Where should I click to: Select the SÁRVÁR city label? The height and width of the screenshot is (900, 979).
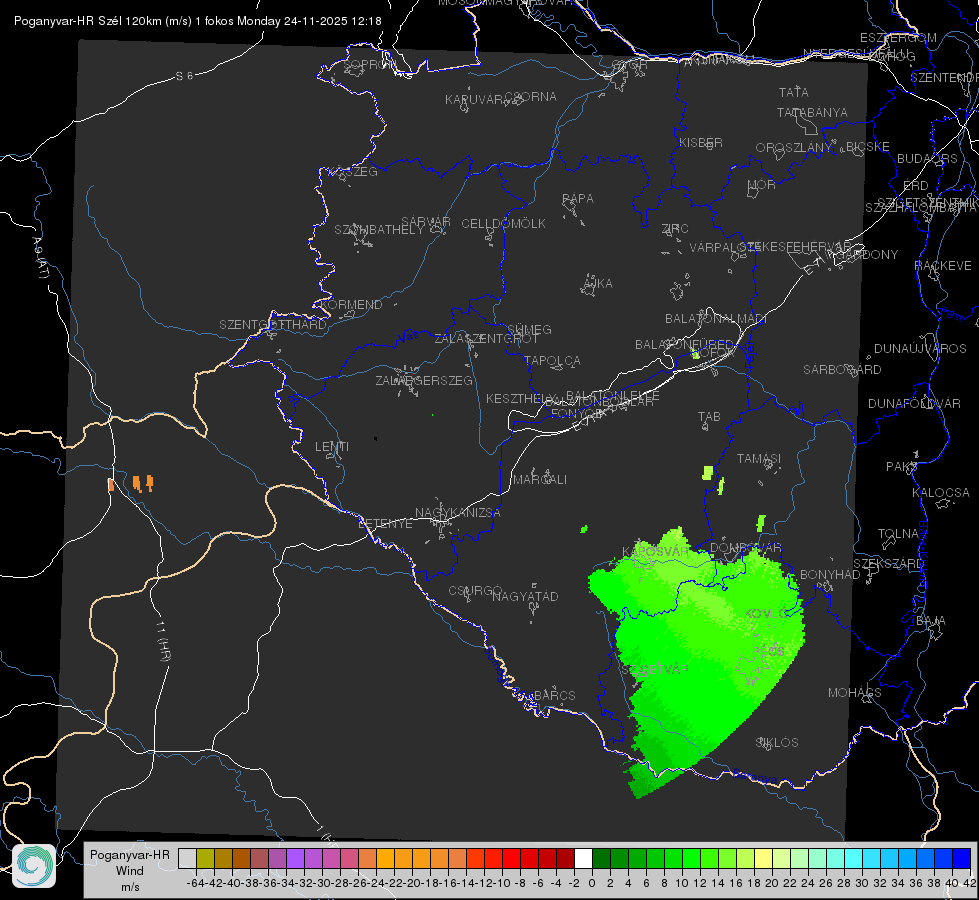point(426,221)
